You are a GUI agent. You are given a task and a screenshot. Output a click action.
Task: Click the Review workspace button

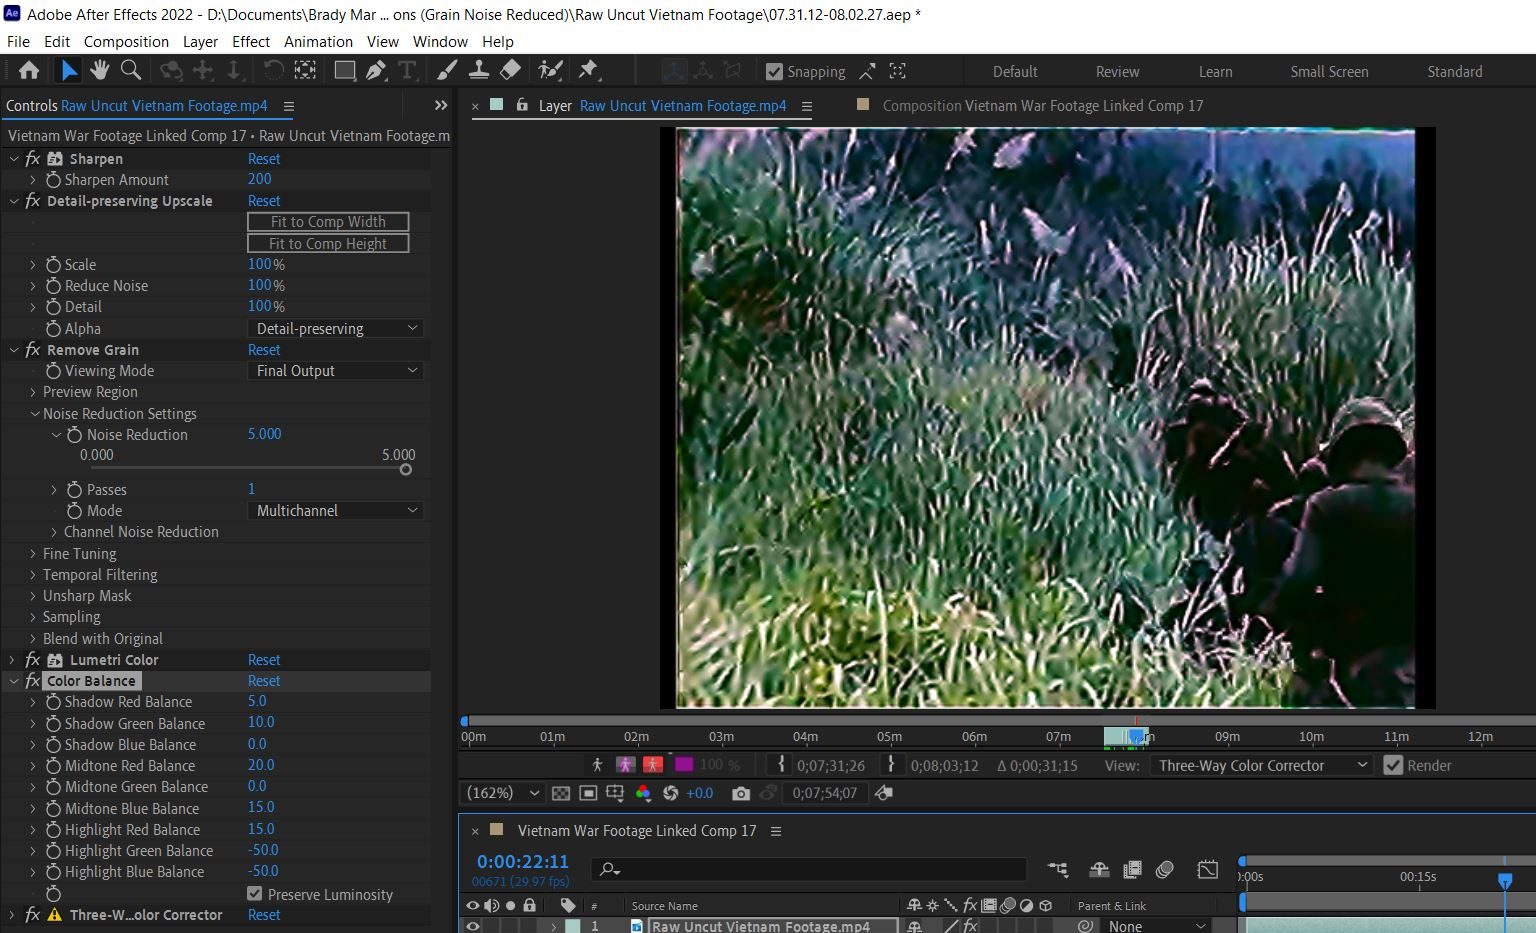pyautogui.click(x=1117, y=72)
